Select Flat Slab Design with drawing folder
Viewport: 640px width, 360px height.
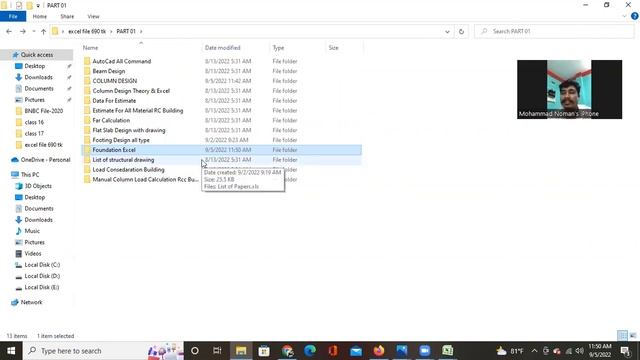[129, 130]
